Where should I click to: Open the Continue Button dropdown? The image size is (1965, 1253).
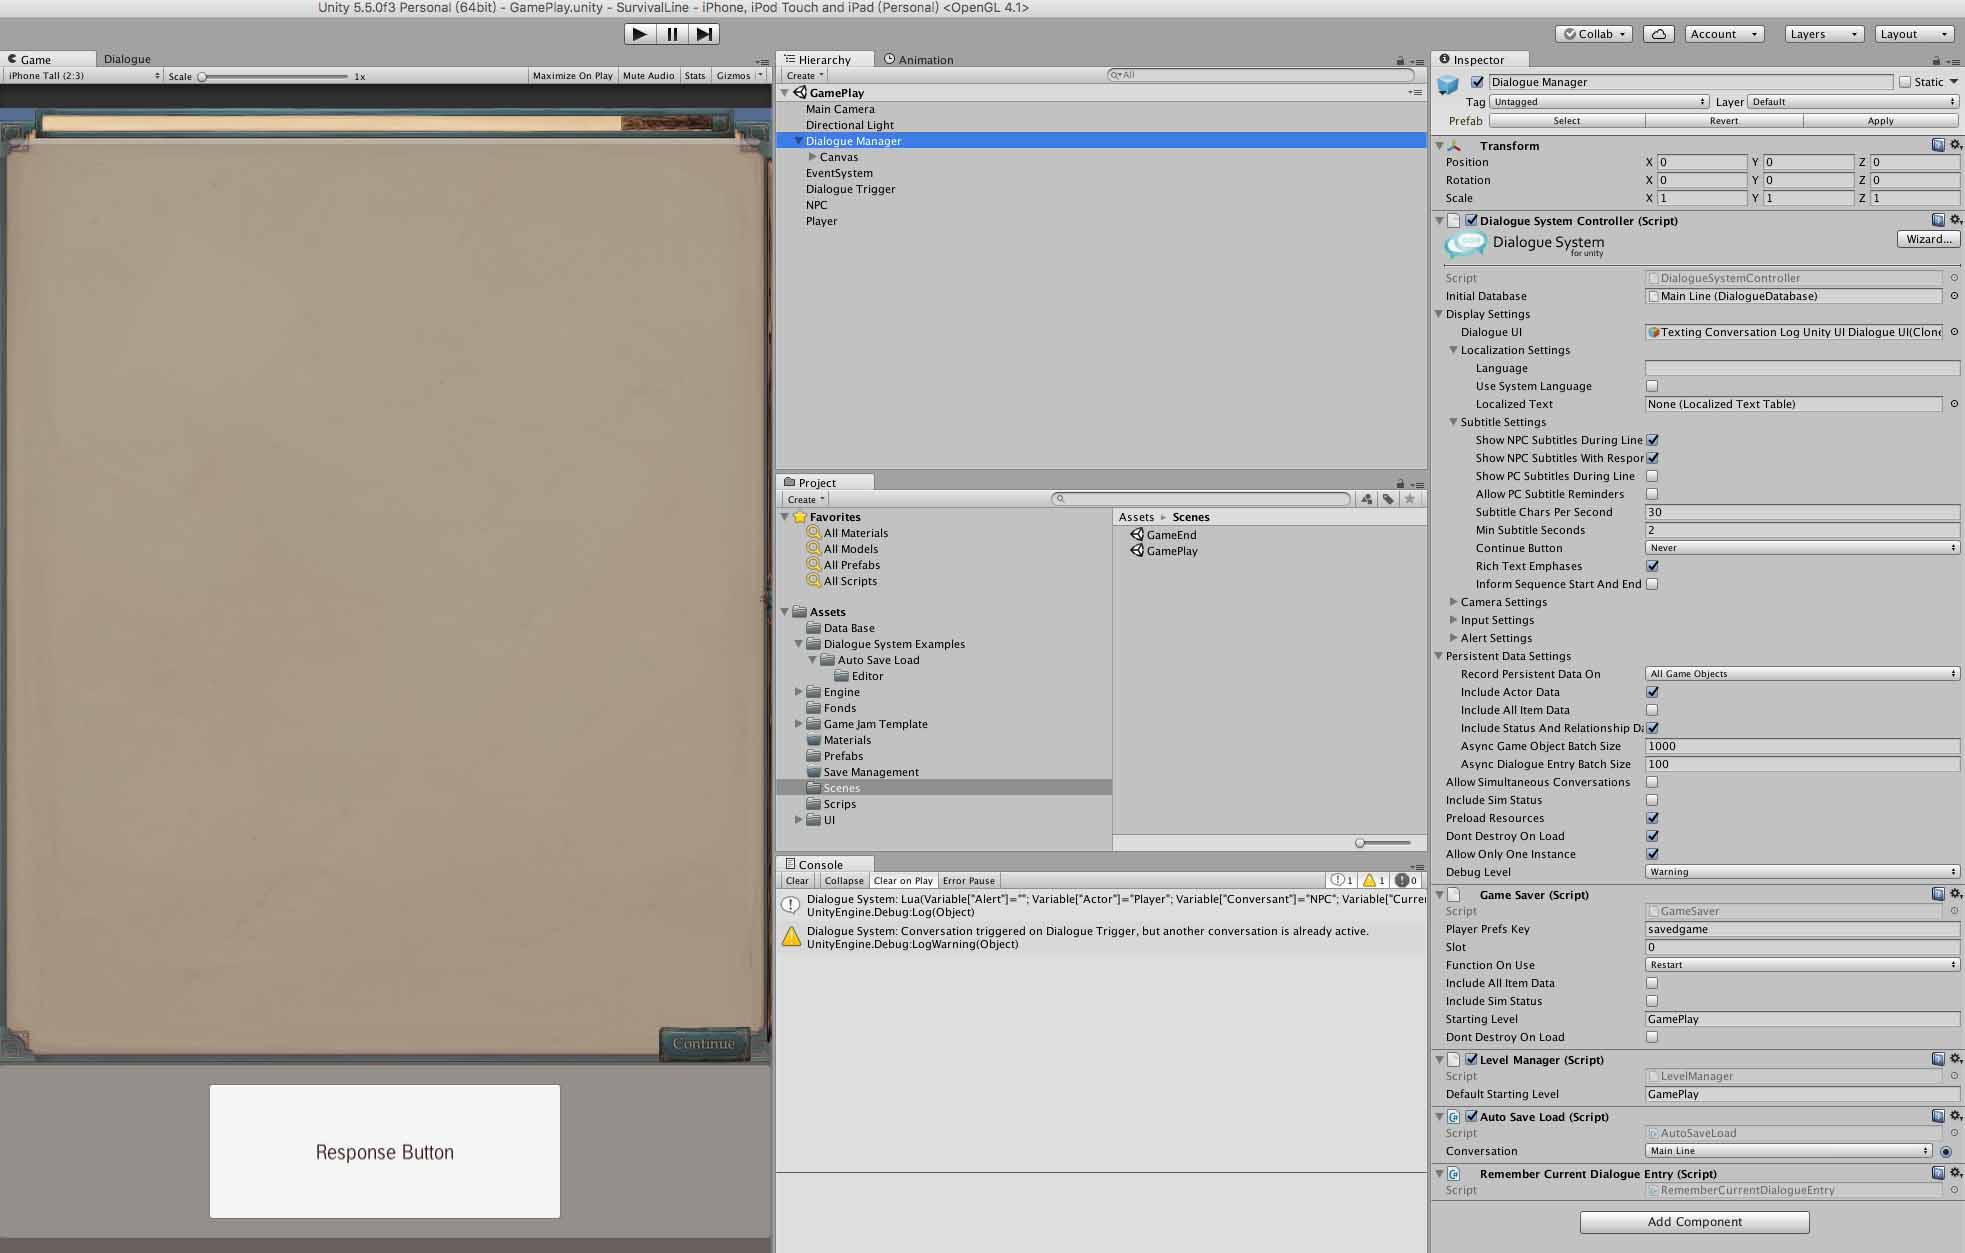(x=1802, y=548)
